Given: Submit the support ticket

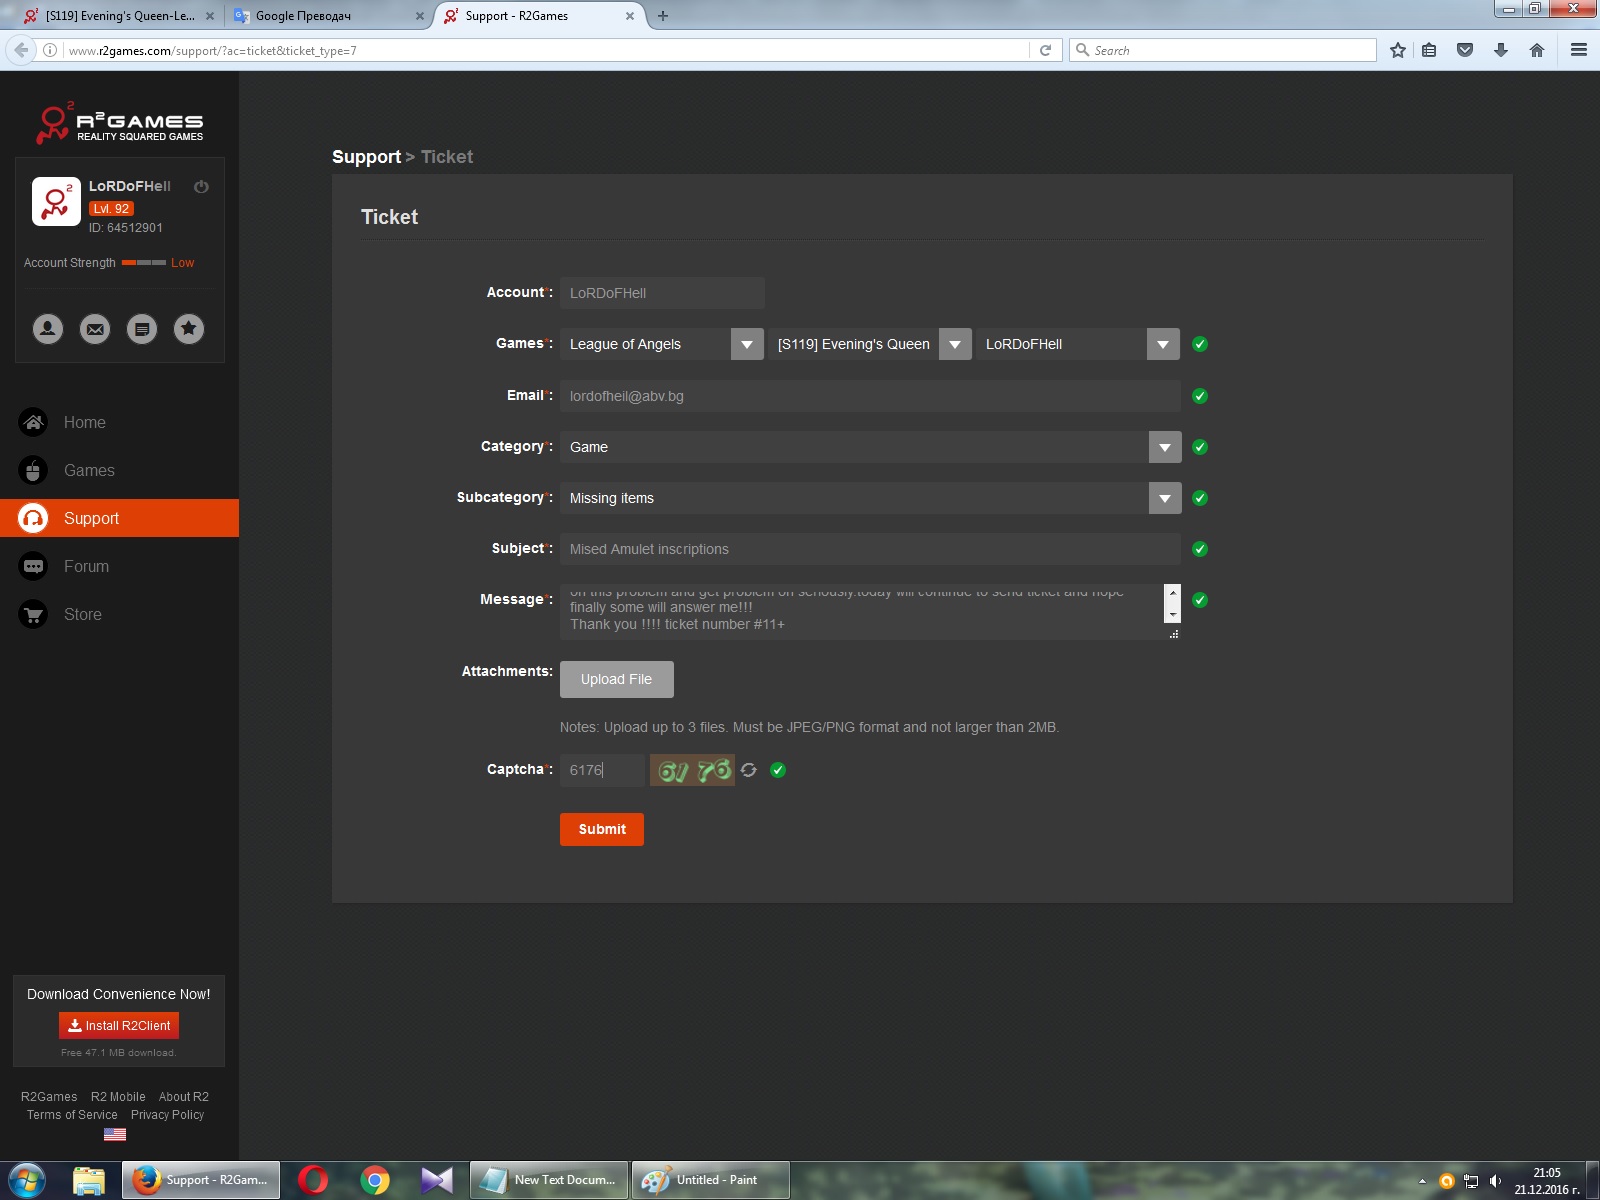Looking at the screenshot, I should click(x=601, y=829).
